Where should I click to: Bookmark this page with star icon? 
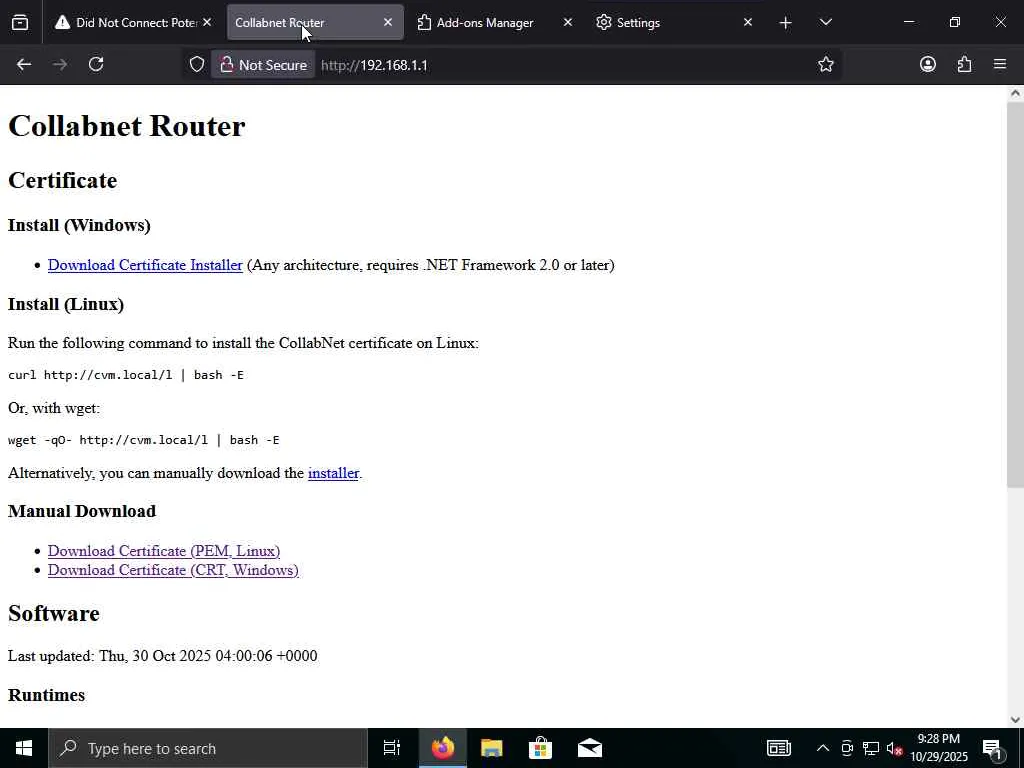point(825,65)
